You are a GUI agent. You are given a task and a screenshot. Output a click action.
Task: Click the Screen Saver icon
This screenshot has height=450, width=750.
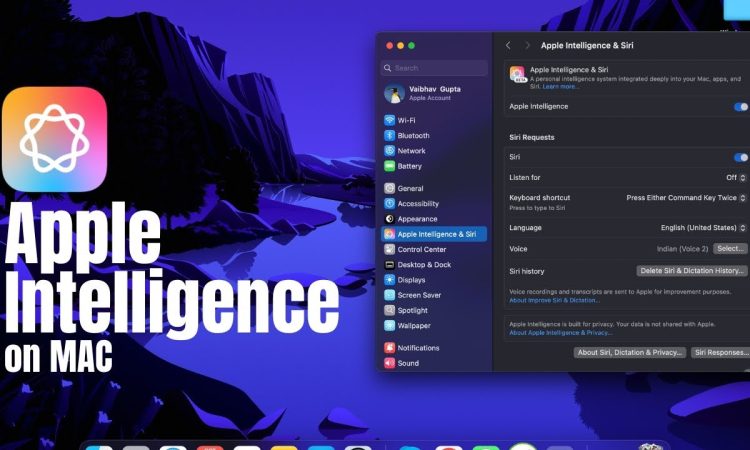pyautogui.click(x=389, y=295)
